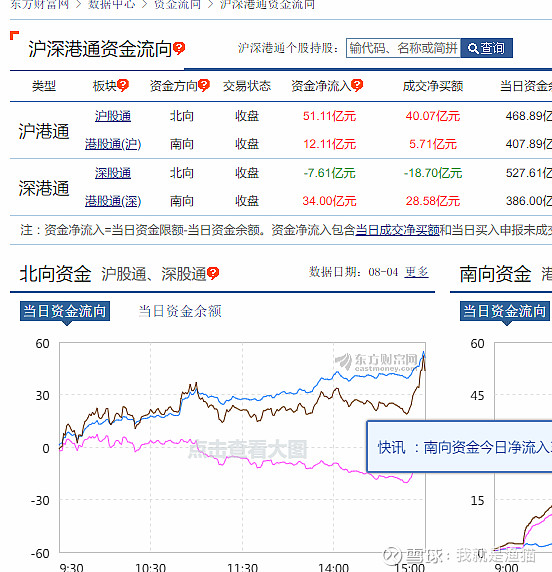Click 51.11亿元 net inflow value

tap(329, 116)
